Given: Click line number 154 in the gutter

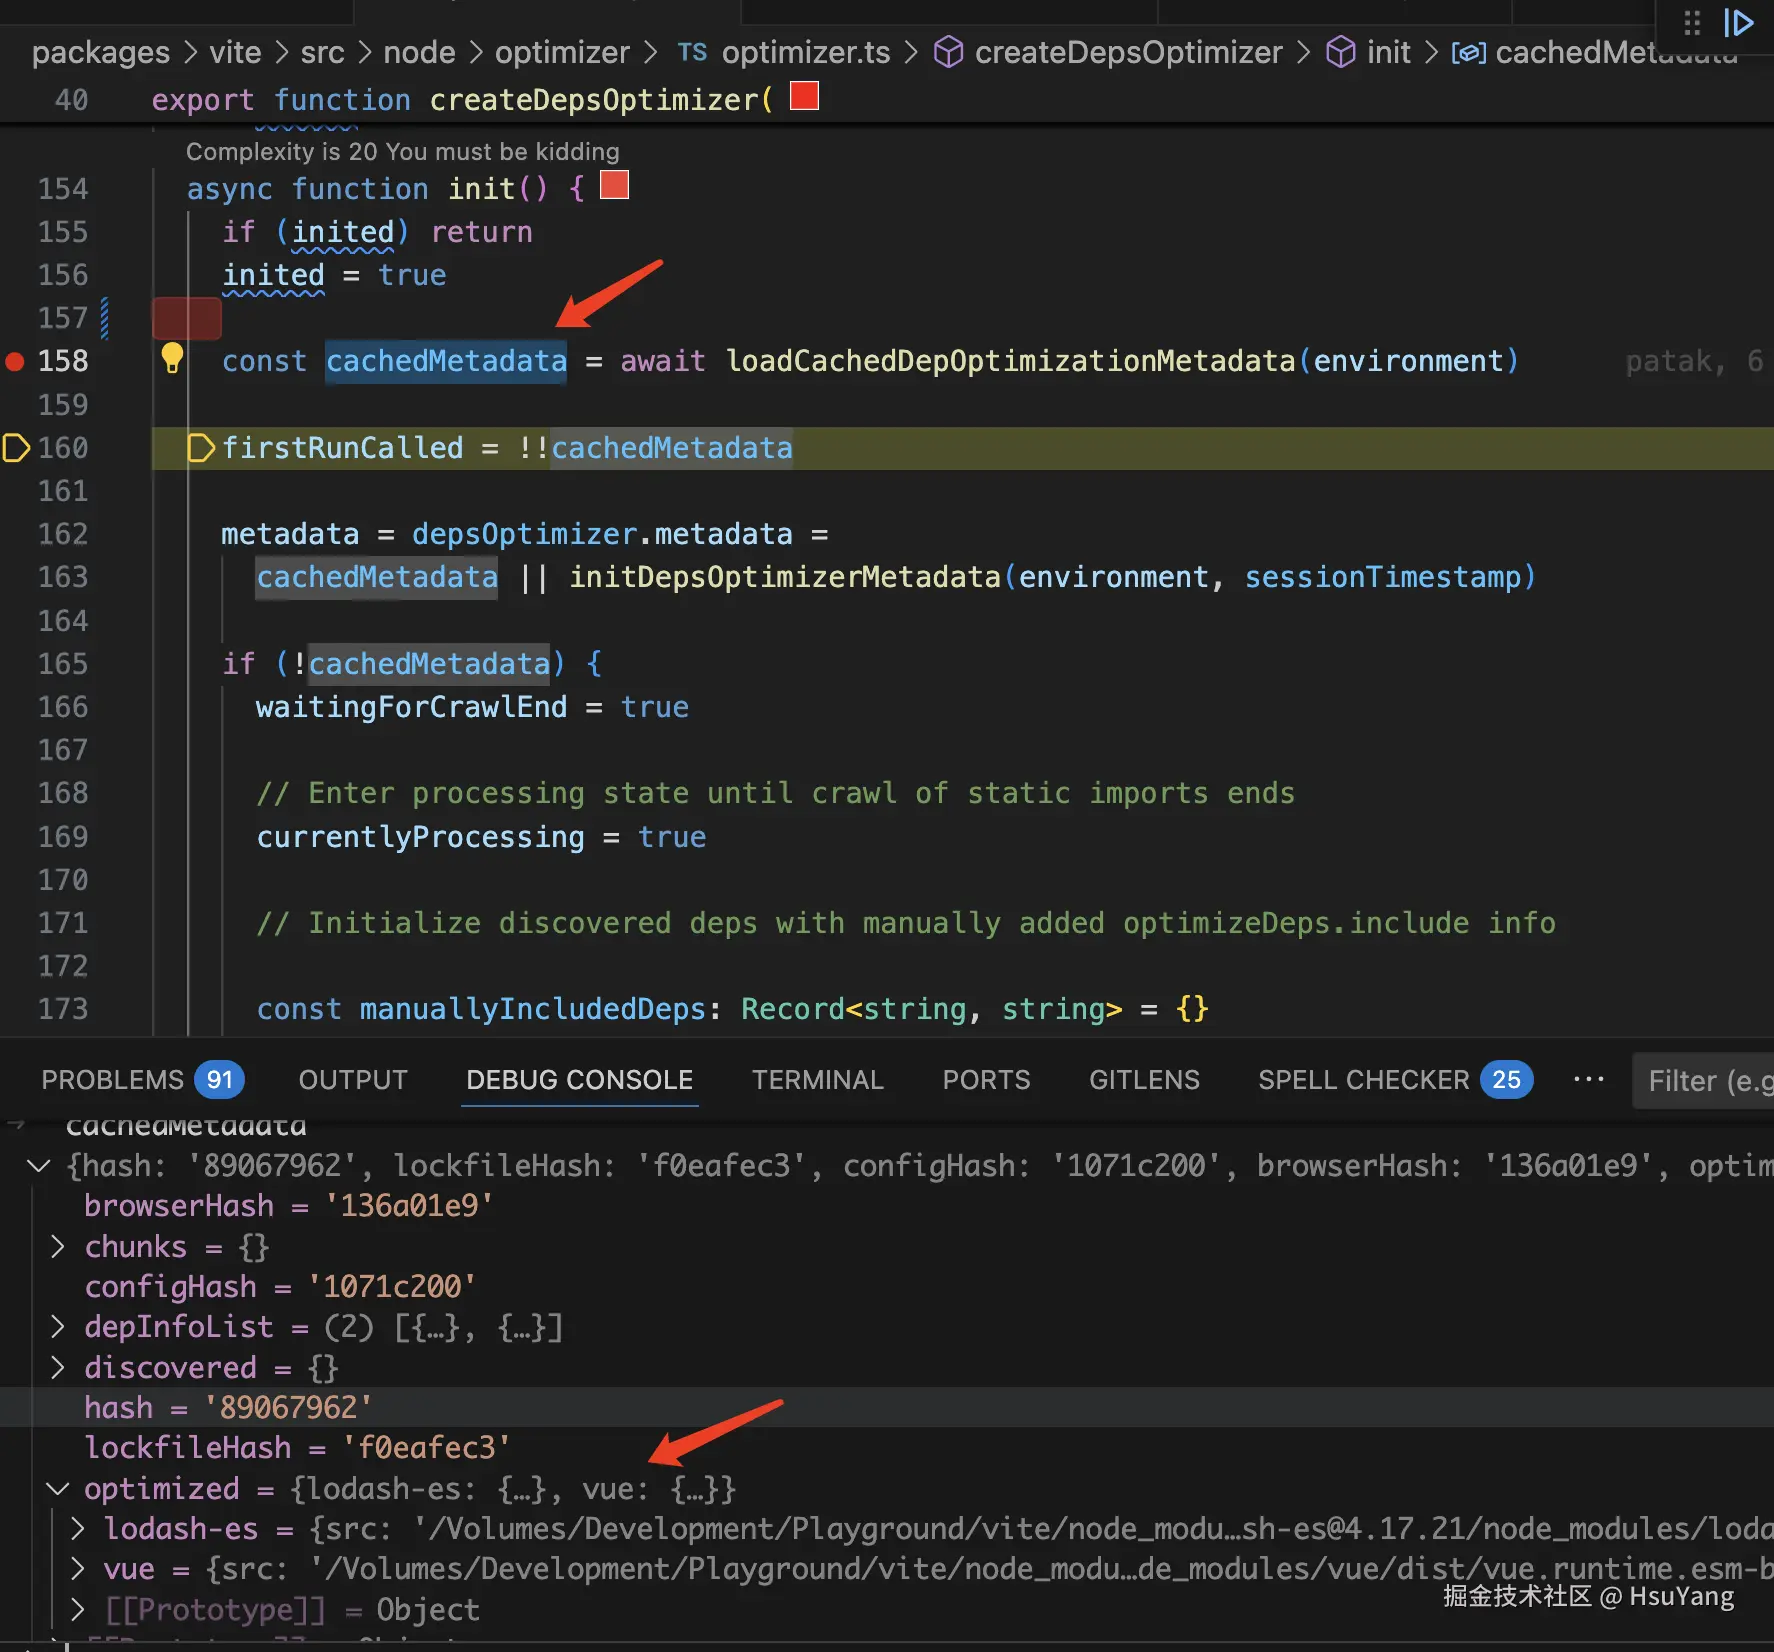Looking at the screenshot, I should tap(63, 189).
